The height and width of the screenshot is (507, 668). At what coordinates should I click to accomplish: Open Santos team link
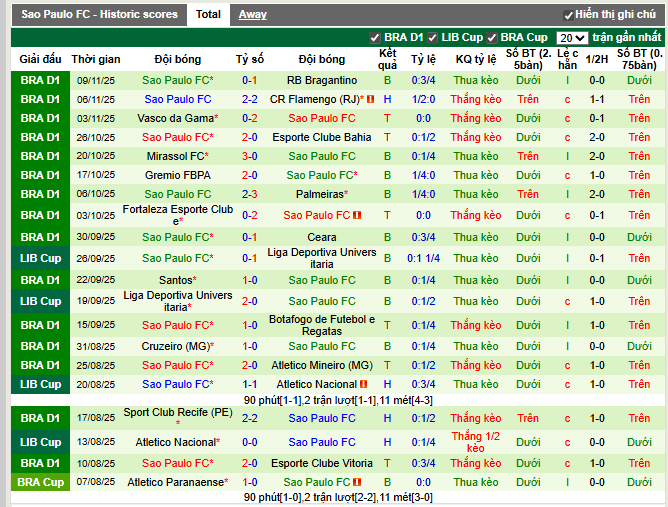(176, 280)
